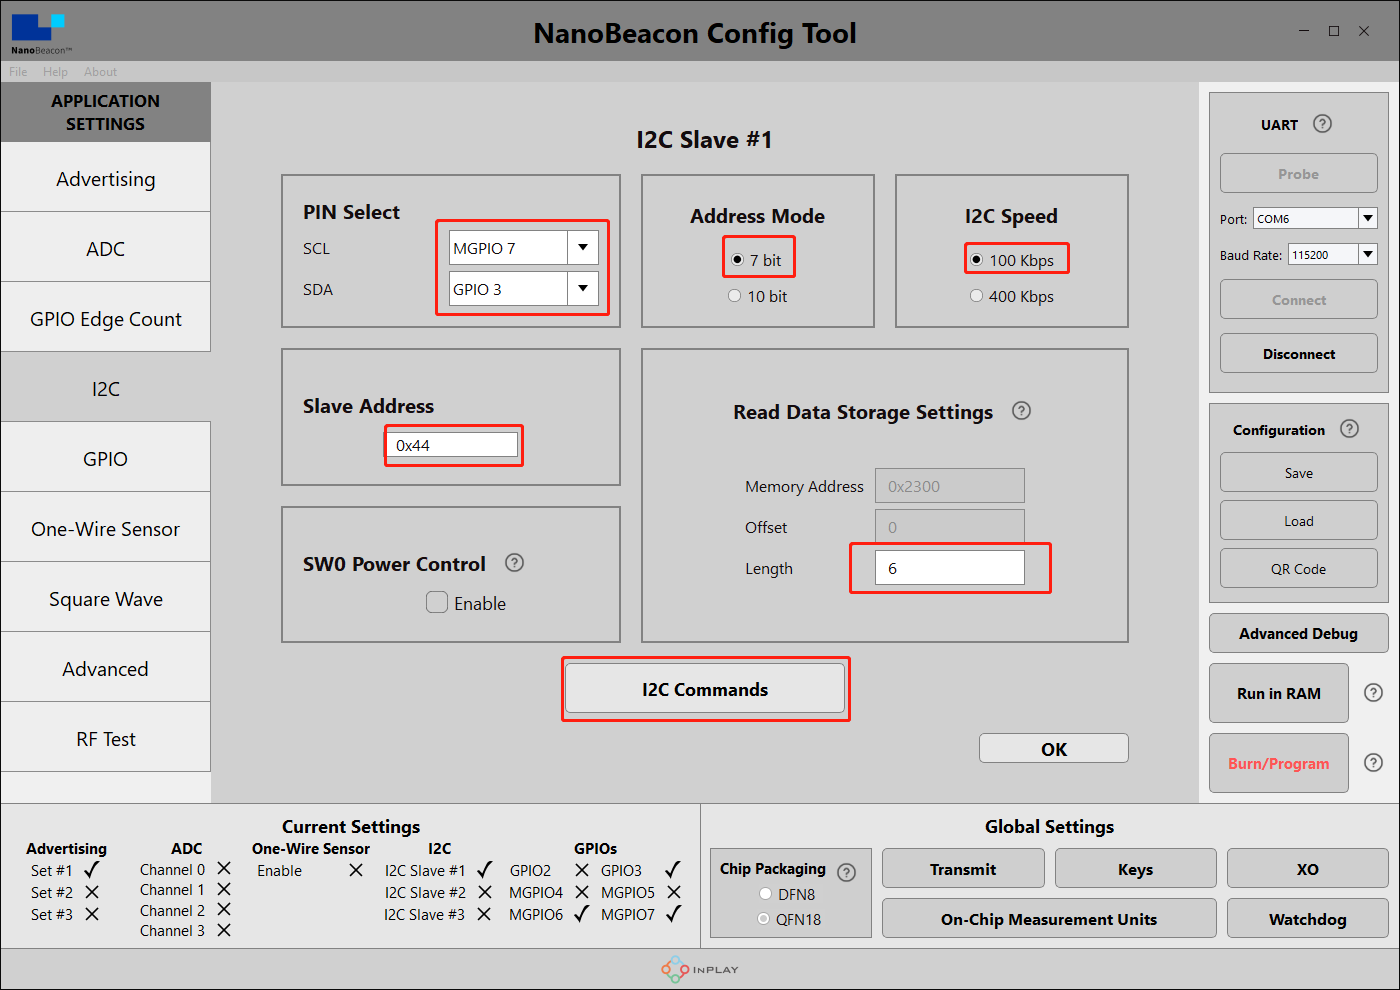The width and height of the screenshot is (1400, 990).
Task: Open Advanced settings tab
Action: pos(105,668)
